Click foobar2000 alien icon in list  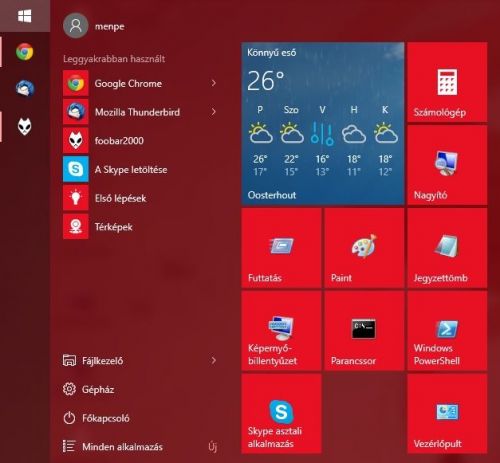point(76,140)
